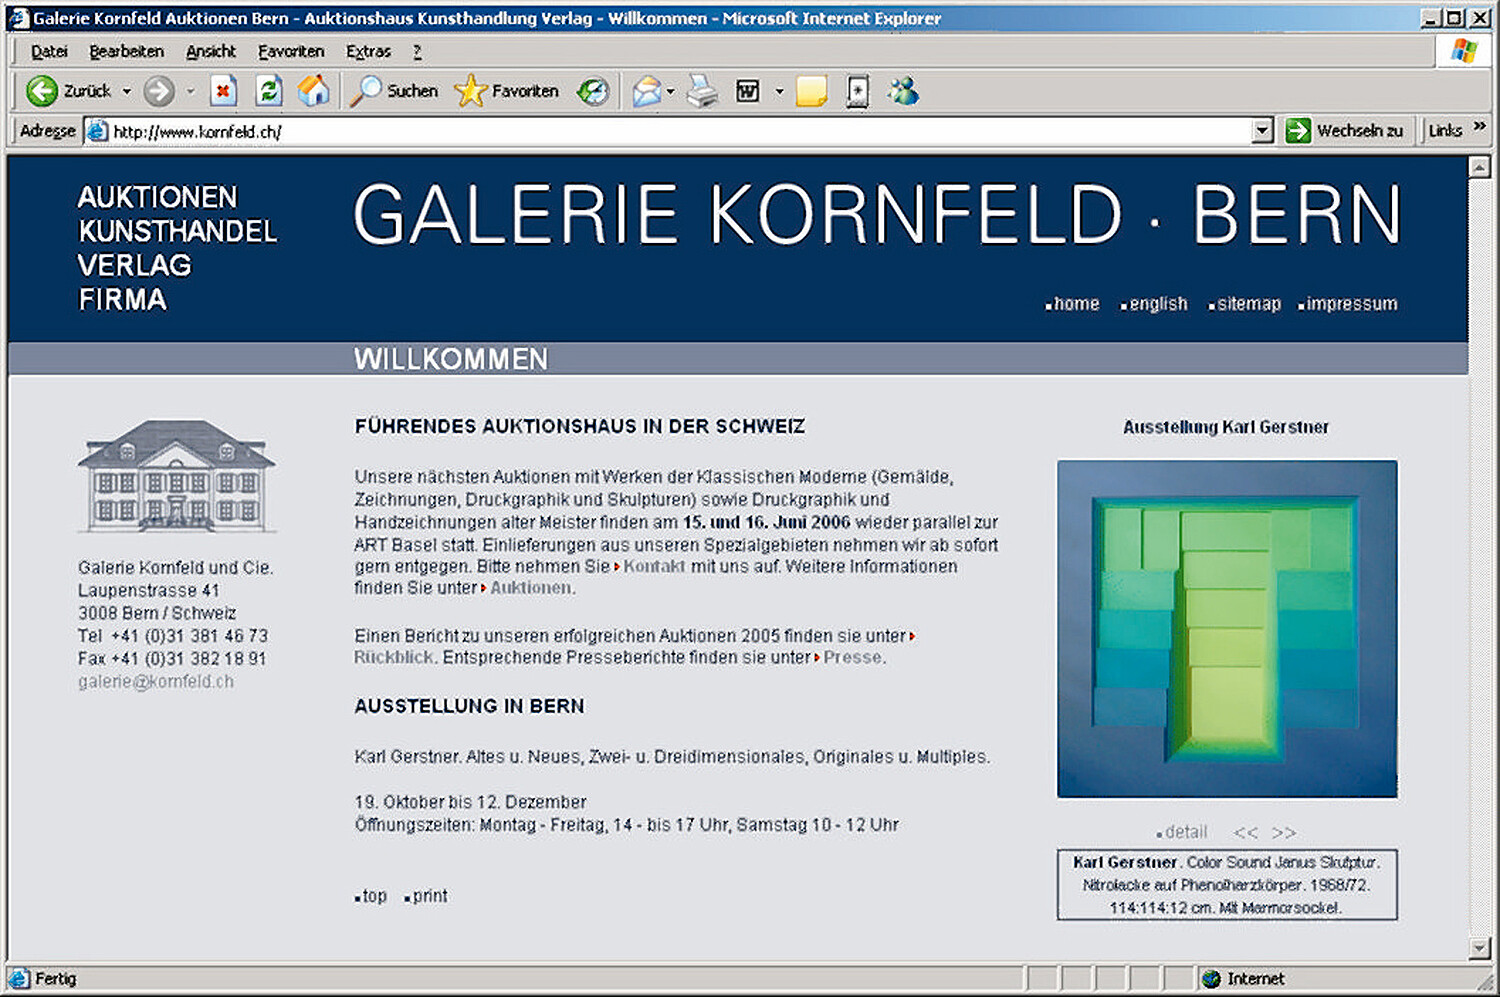The width and height of the screenshot is (1500, 997).
Task: Open the Messenger buddies icon
Action: pos(903,91)
